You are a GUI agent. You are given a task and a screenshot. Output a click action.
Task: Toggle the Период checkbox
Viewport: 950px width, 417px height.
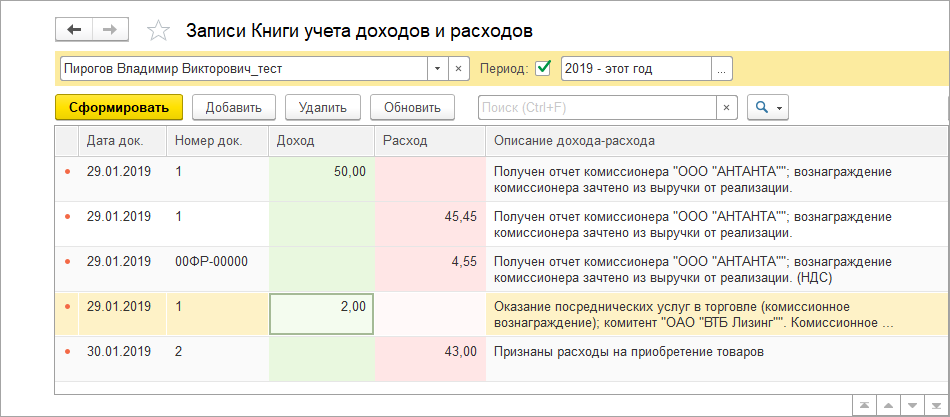point(544,69)
